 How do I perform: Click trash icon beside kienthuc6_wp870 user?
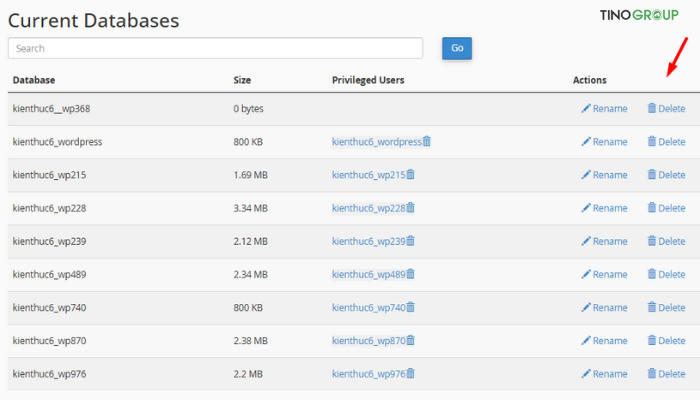coord(410,341)
